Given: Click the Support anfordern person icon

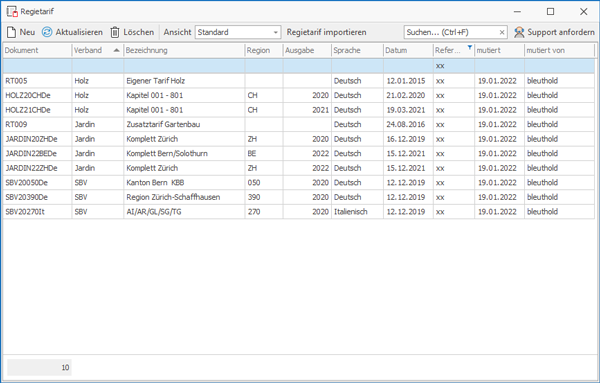Looking at the screenshot, I should click(x=519, y=32).
